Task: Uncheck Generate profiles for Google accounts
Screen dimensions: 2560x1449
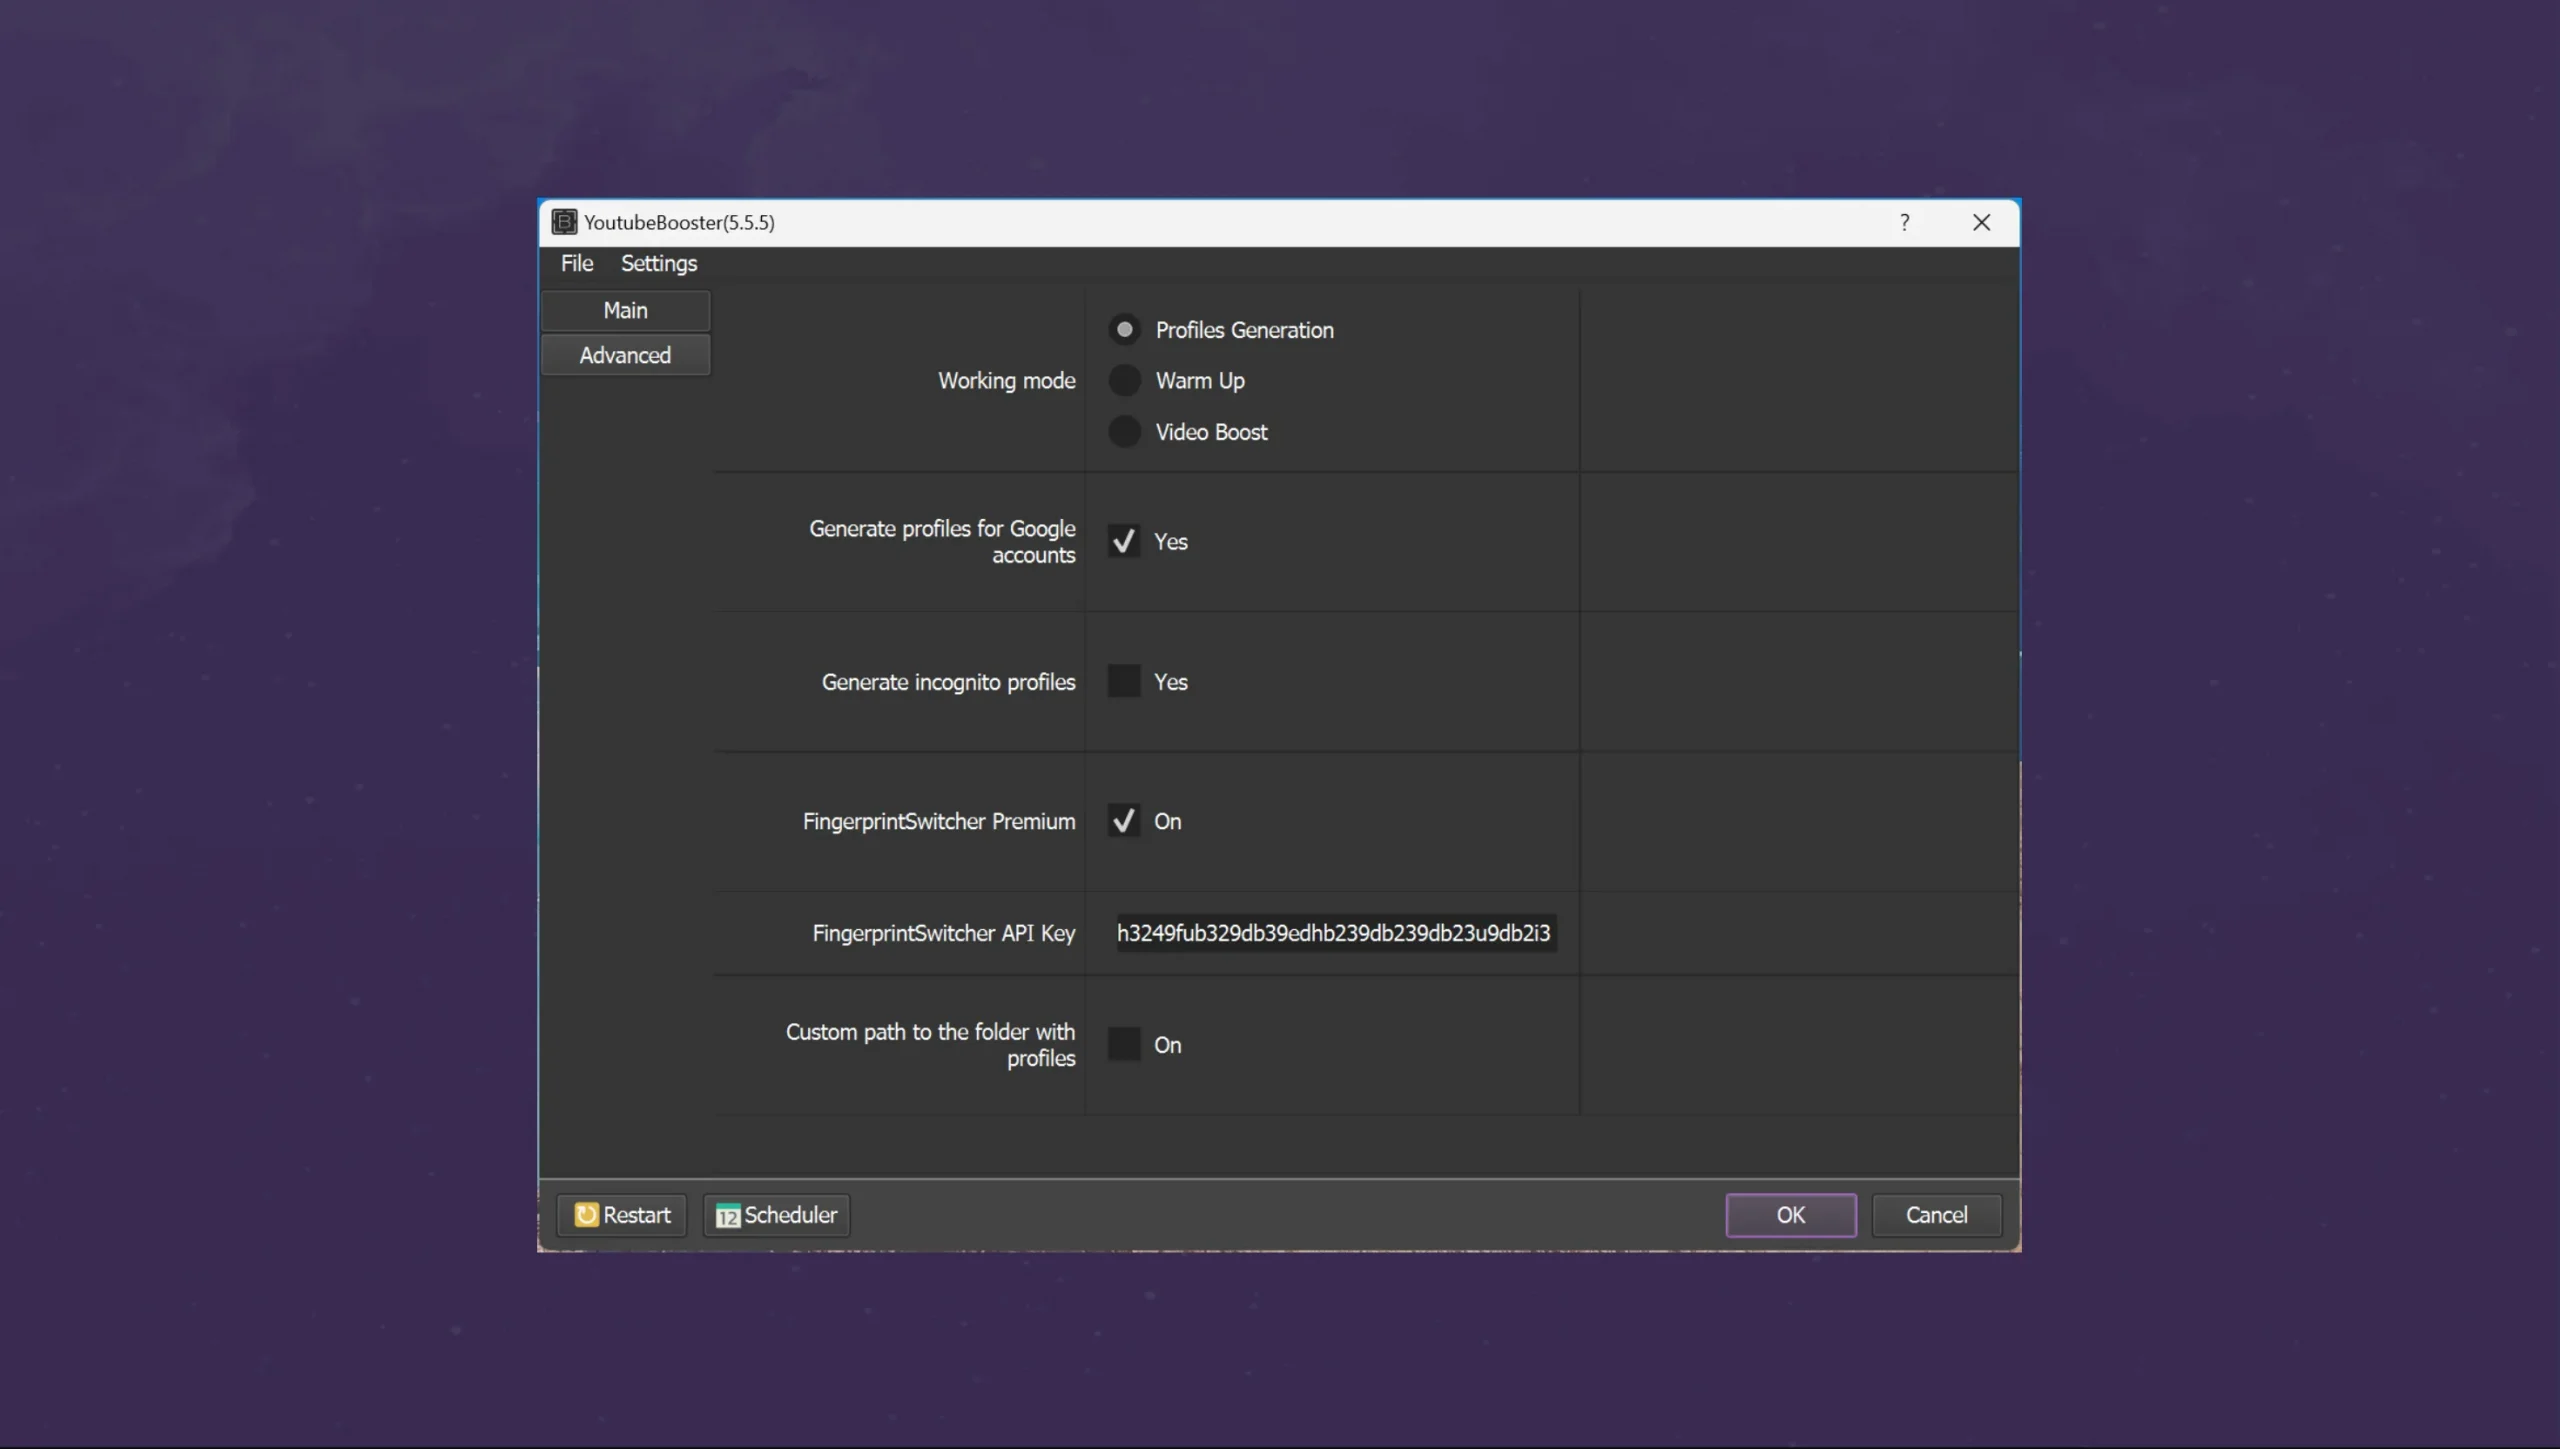Action: [1123, 541]
